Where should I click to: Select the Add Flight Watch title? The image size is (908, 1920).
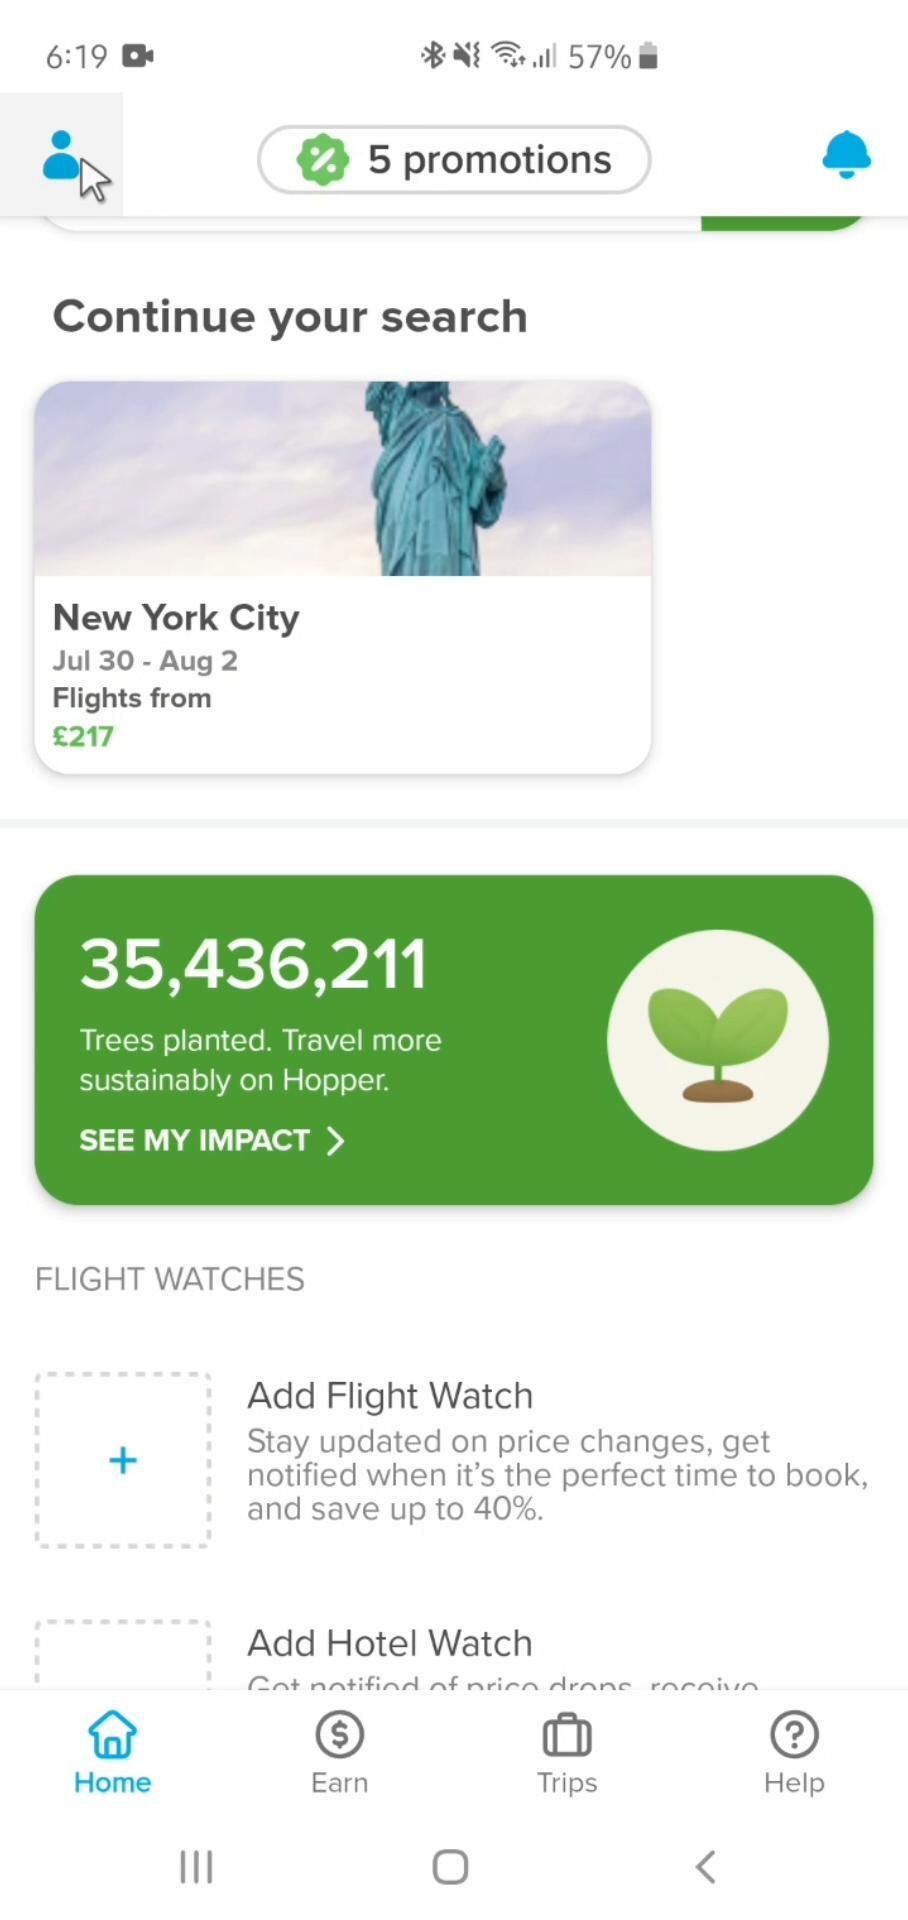(390, 1396)
